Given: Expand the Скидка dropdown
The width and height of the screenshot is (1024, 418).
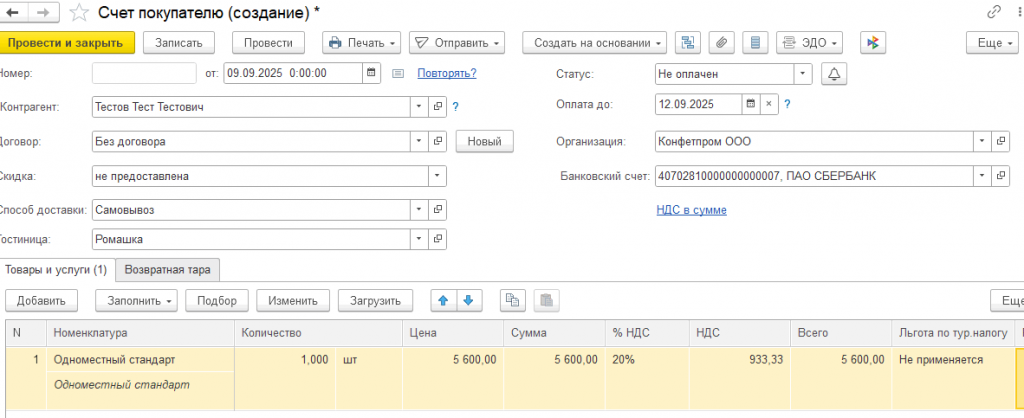Looking at the screenshot, I should tap(438, 176).
